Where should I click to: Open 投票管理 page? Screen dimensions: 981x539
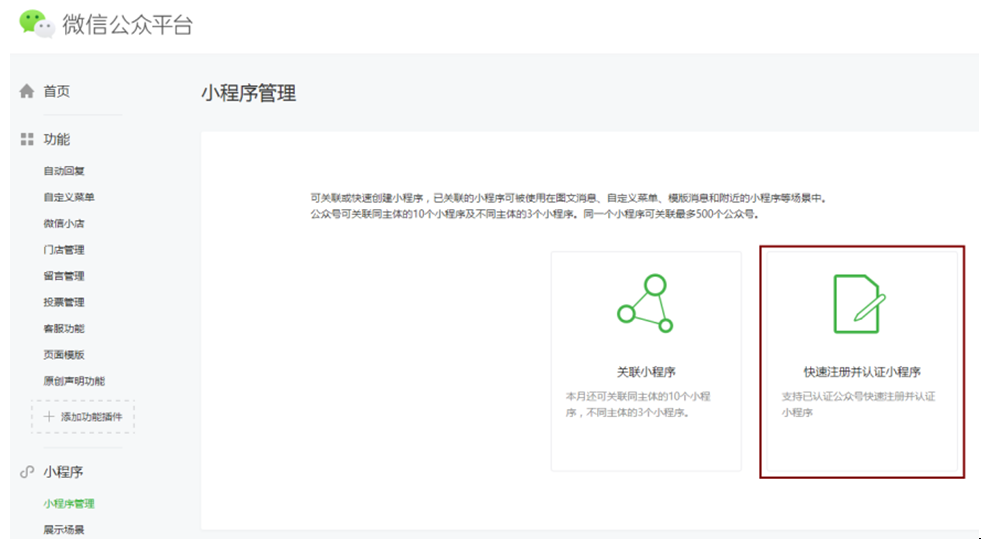coord(64,302)
